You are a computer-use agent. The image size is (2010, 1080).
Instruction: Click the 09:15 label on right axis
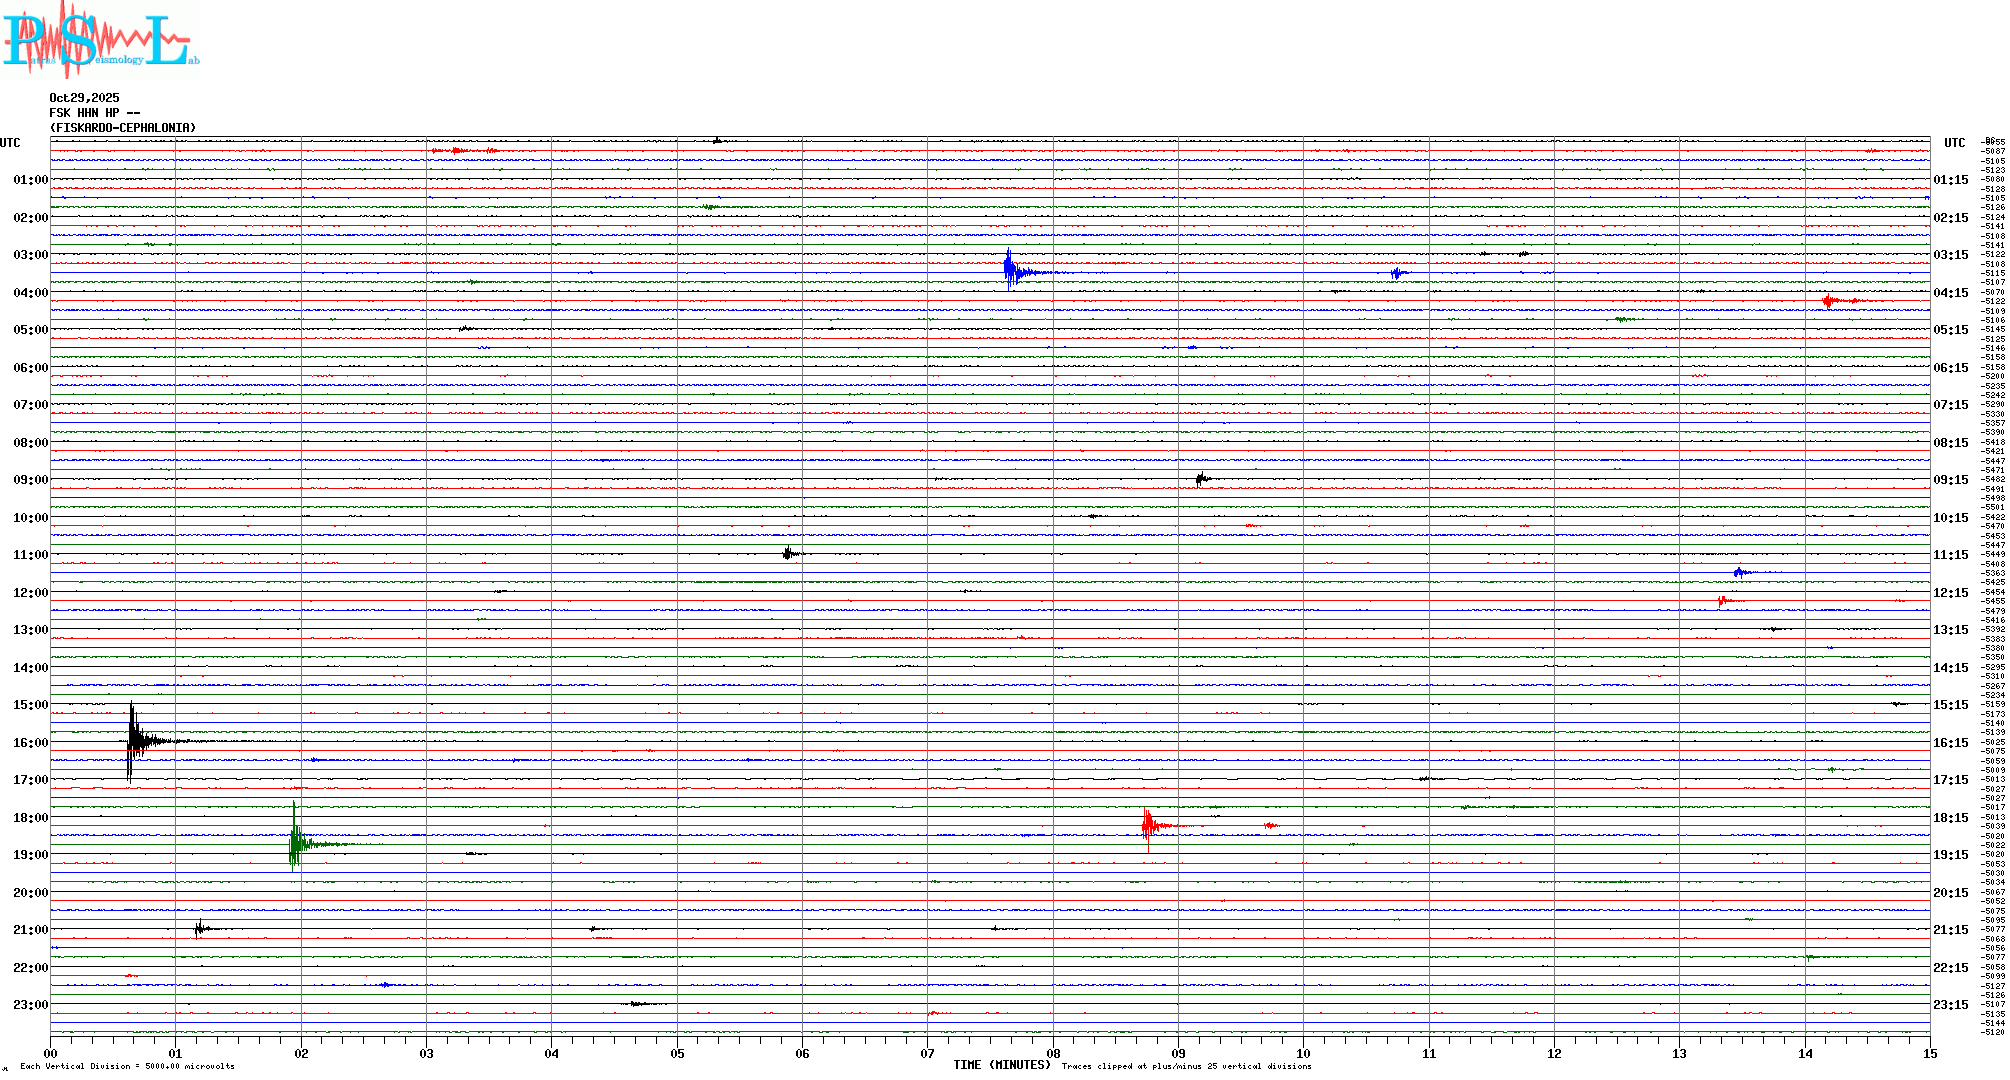1950,480
